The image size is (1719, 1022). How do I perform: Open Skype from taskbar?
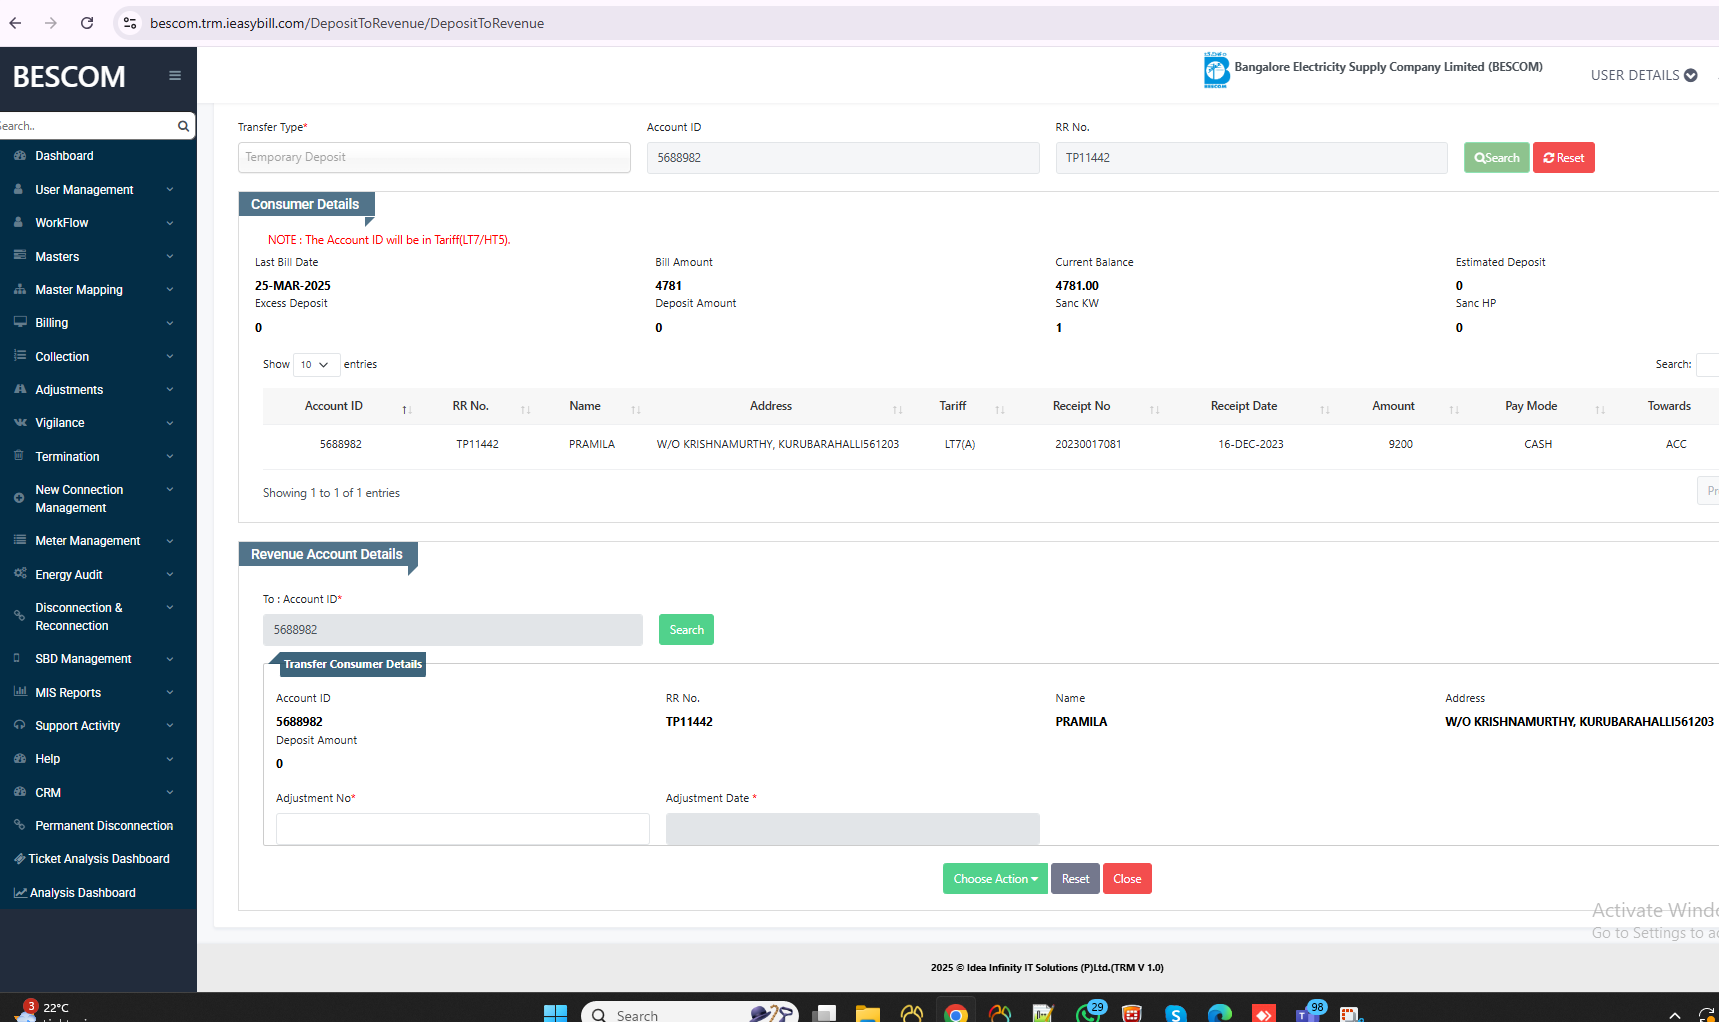click(x=1176, y=1014)
